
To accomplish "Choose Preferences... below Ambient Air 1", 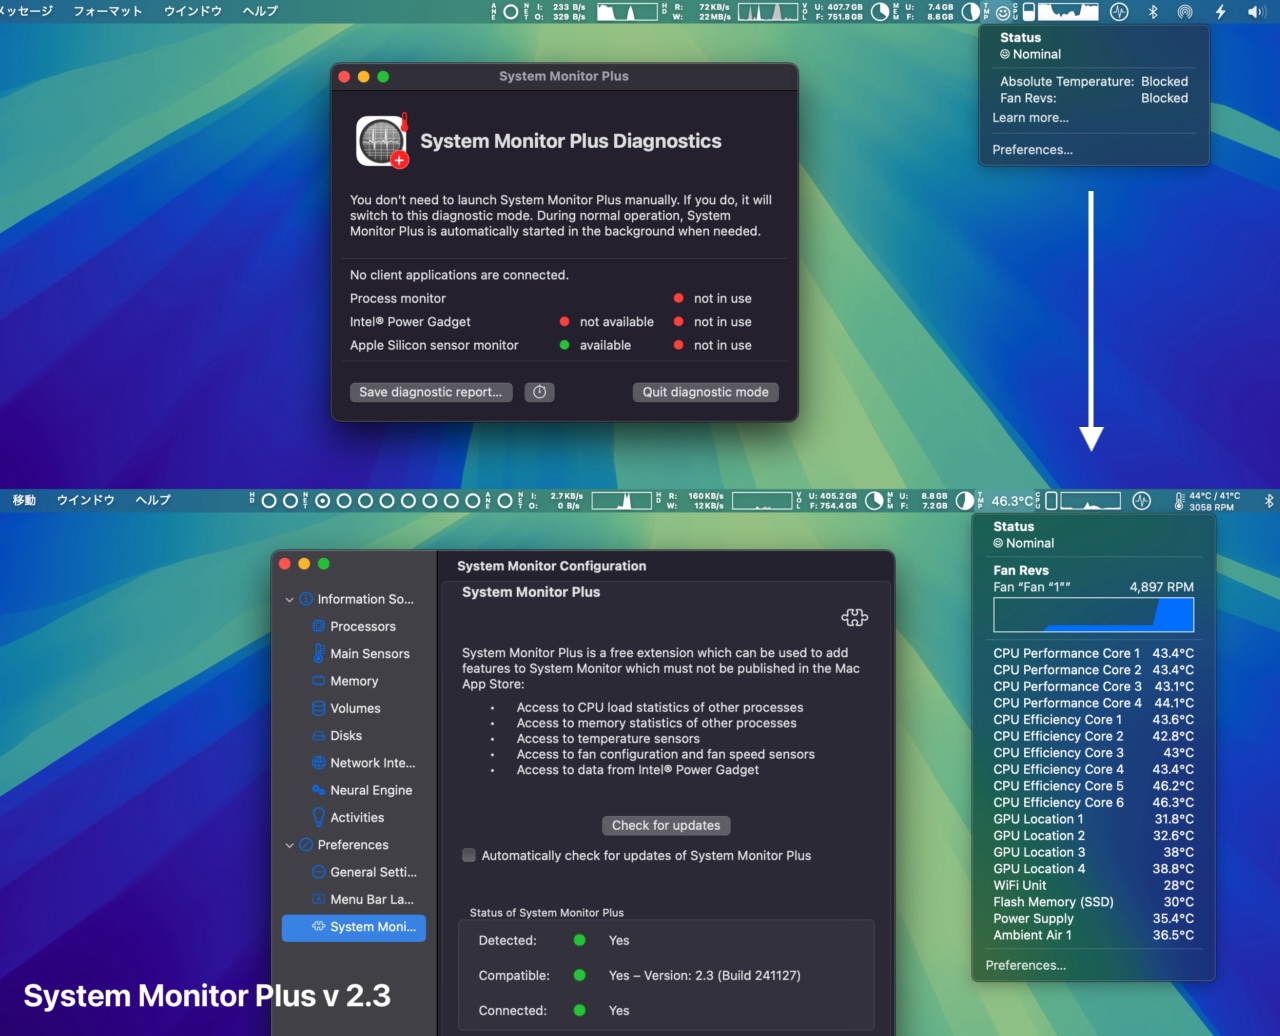I will (x=1025, y=965).
